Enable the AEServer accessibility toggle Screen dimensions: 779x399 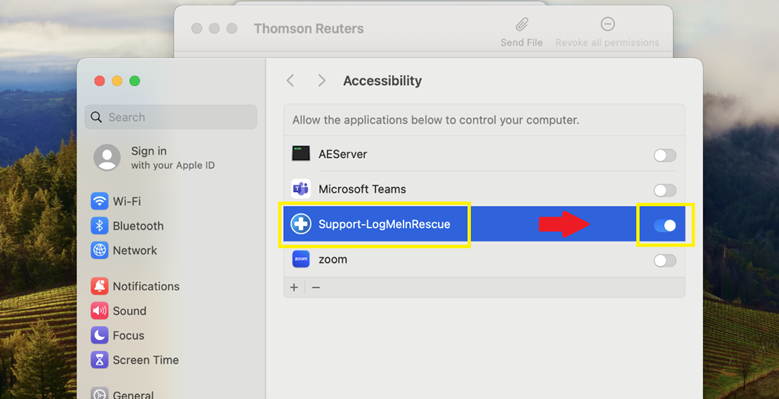point(665,156)
